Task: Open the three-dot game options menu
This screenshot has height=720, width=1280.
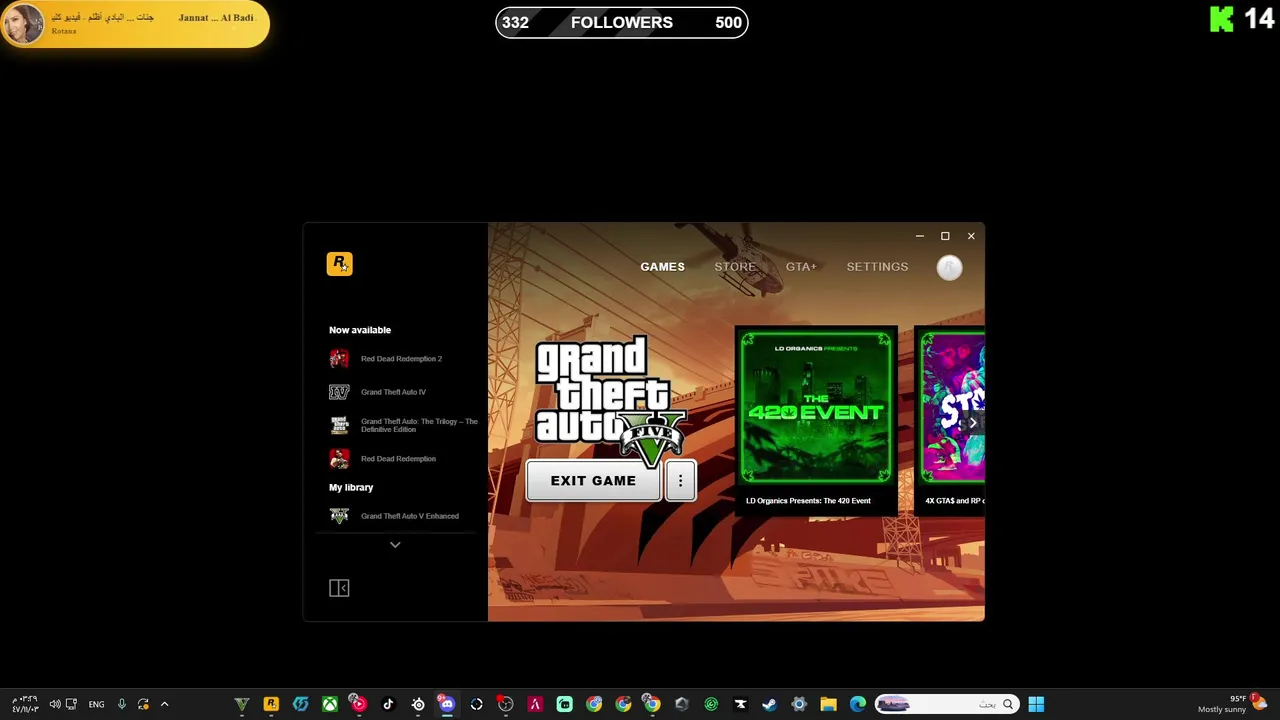Action: 680,481
